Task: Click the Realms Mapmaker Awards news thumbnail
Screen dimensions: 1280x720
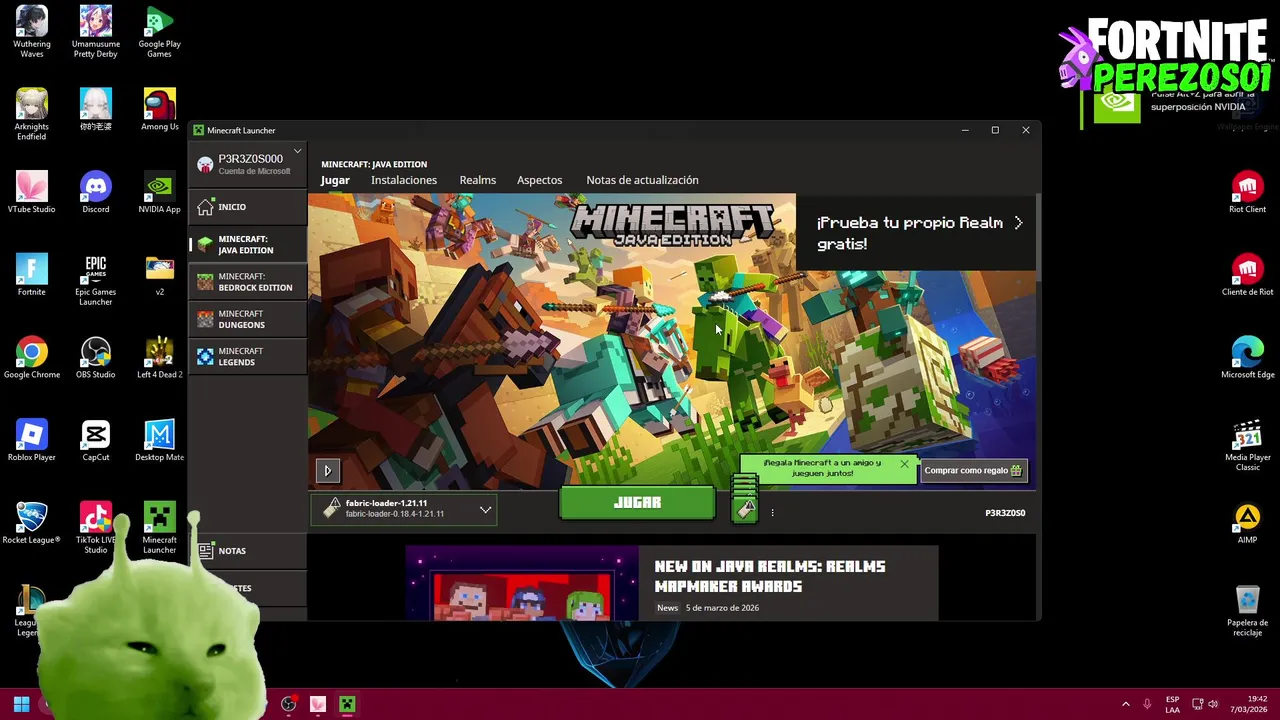Action: click(522, 583)
